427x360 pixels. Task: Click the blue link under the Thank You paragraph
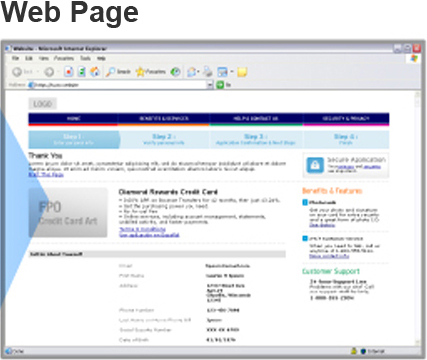[x=46, y=175]
